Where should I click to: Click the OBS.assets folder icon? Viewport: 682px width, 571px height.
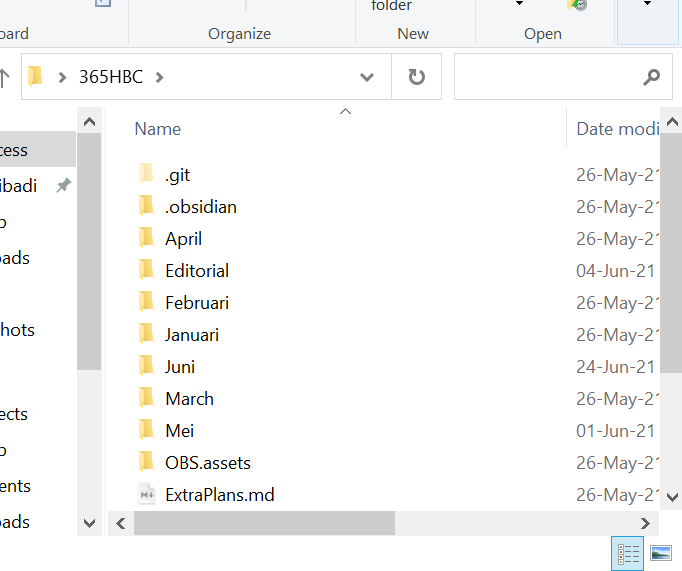(146, 463)
